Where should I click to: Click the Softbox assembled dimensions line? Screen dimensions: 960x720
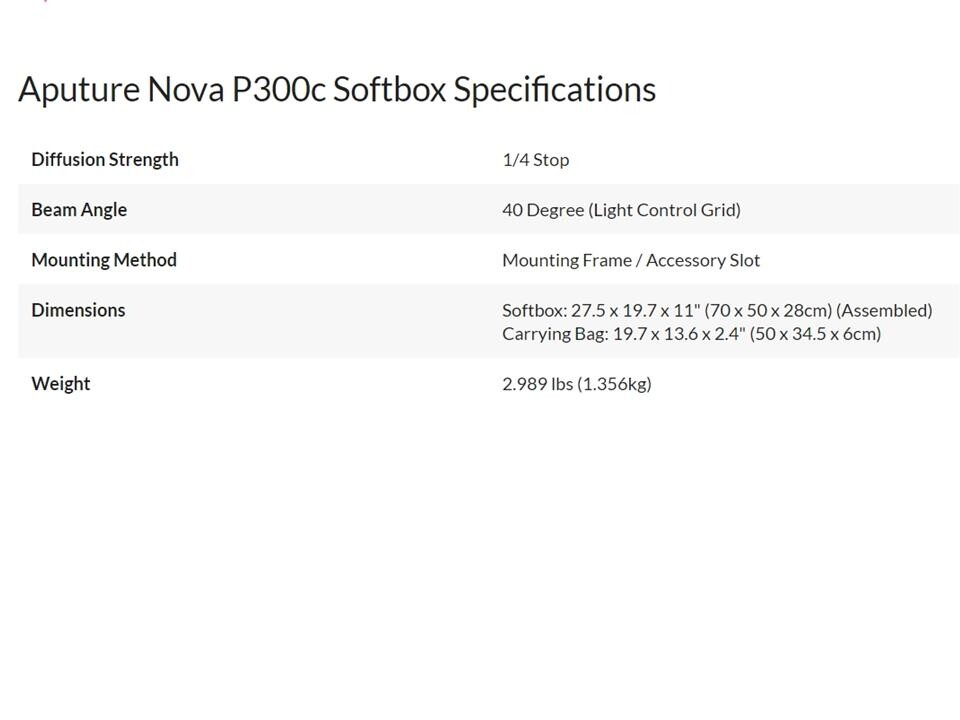(718, 310)
